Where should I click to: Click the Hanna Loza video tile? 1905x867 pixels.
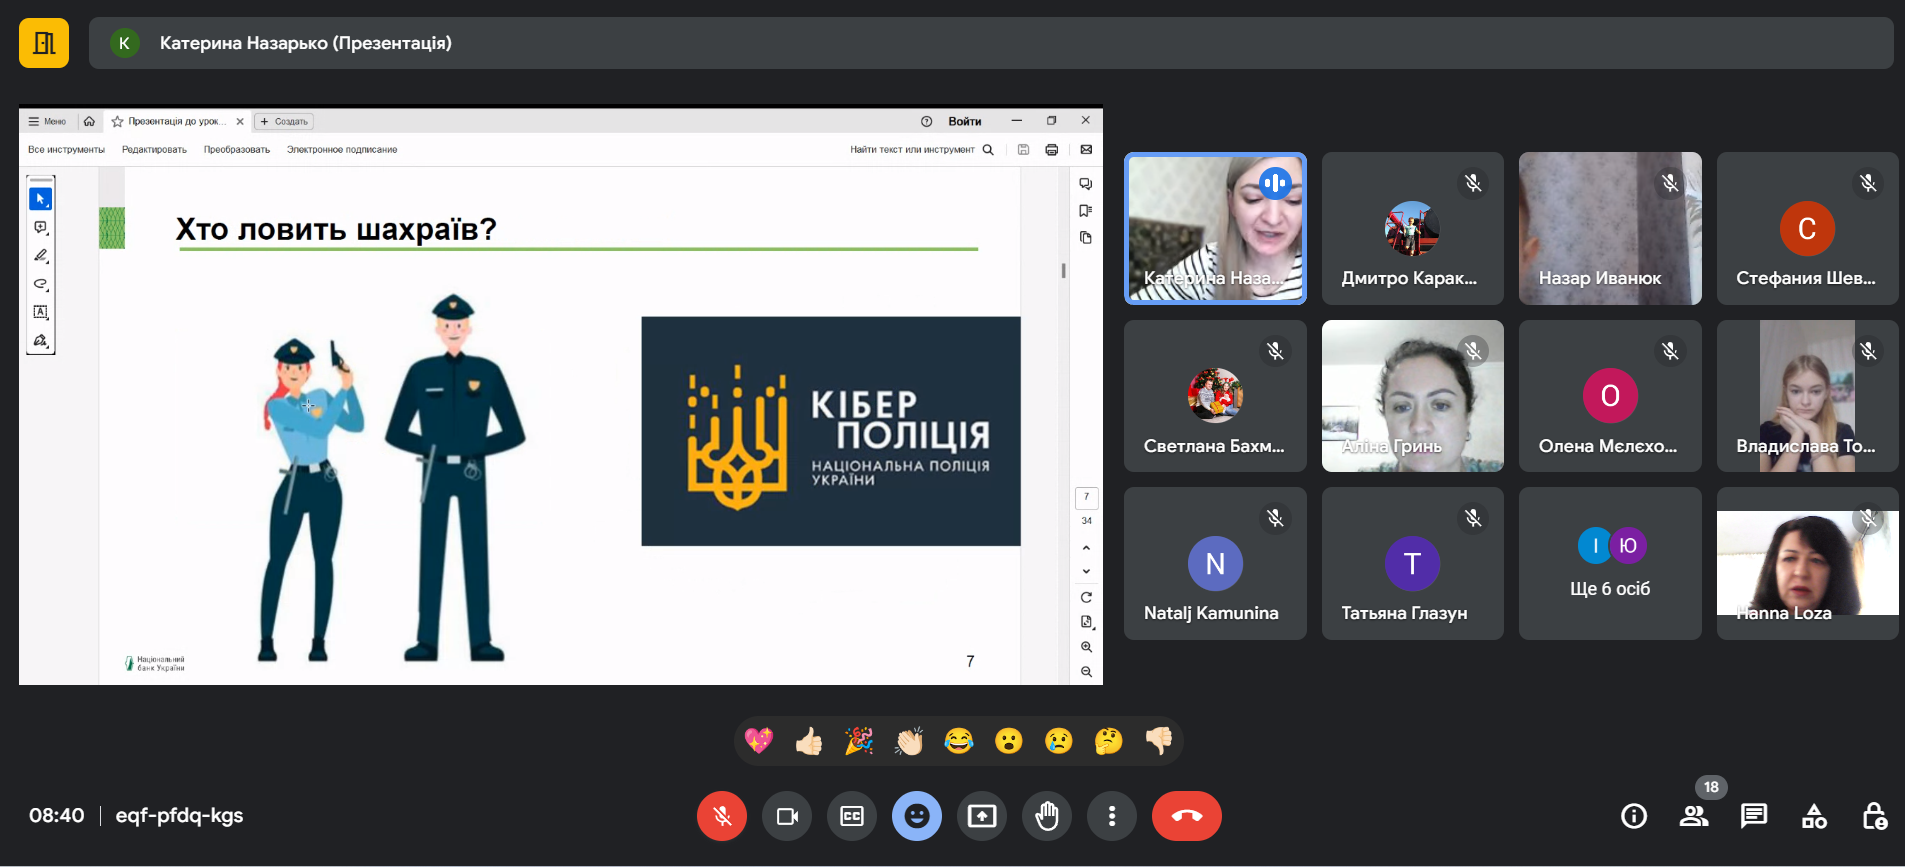click(1807, 564)
